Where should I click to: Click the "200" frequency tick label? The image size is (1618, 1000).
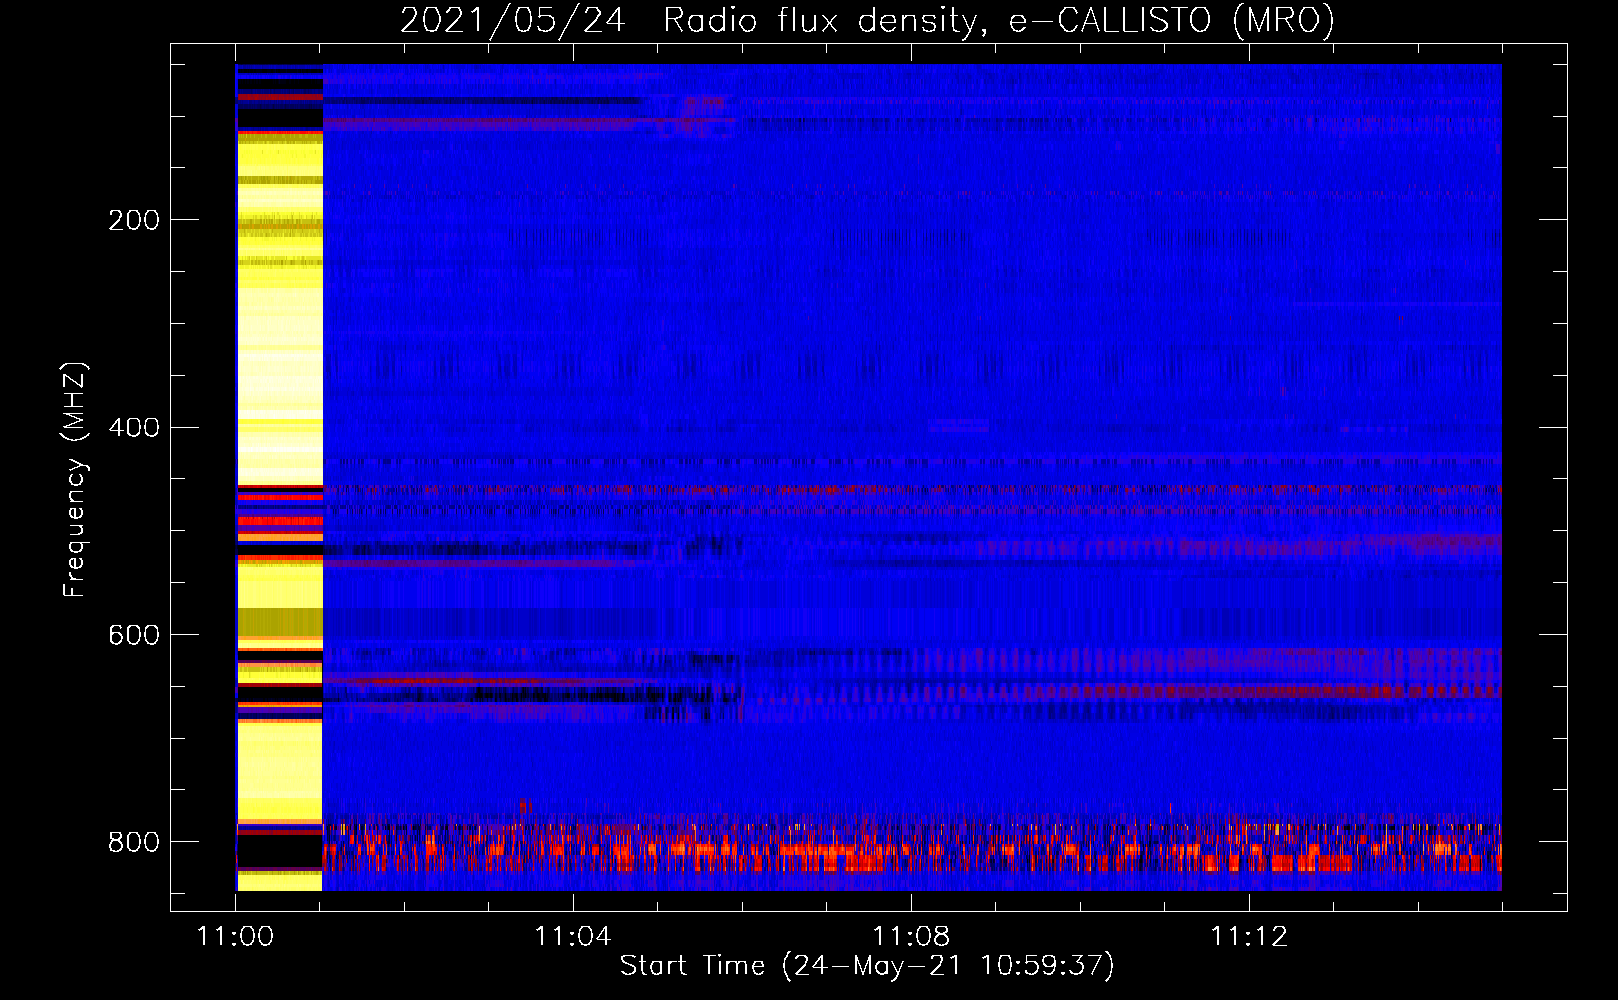pos(134,220)
